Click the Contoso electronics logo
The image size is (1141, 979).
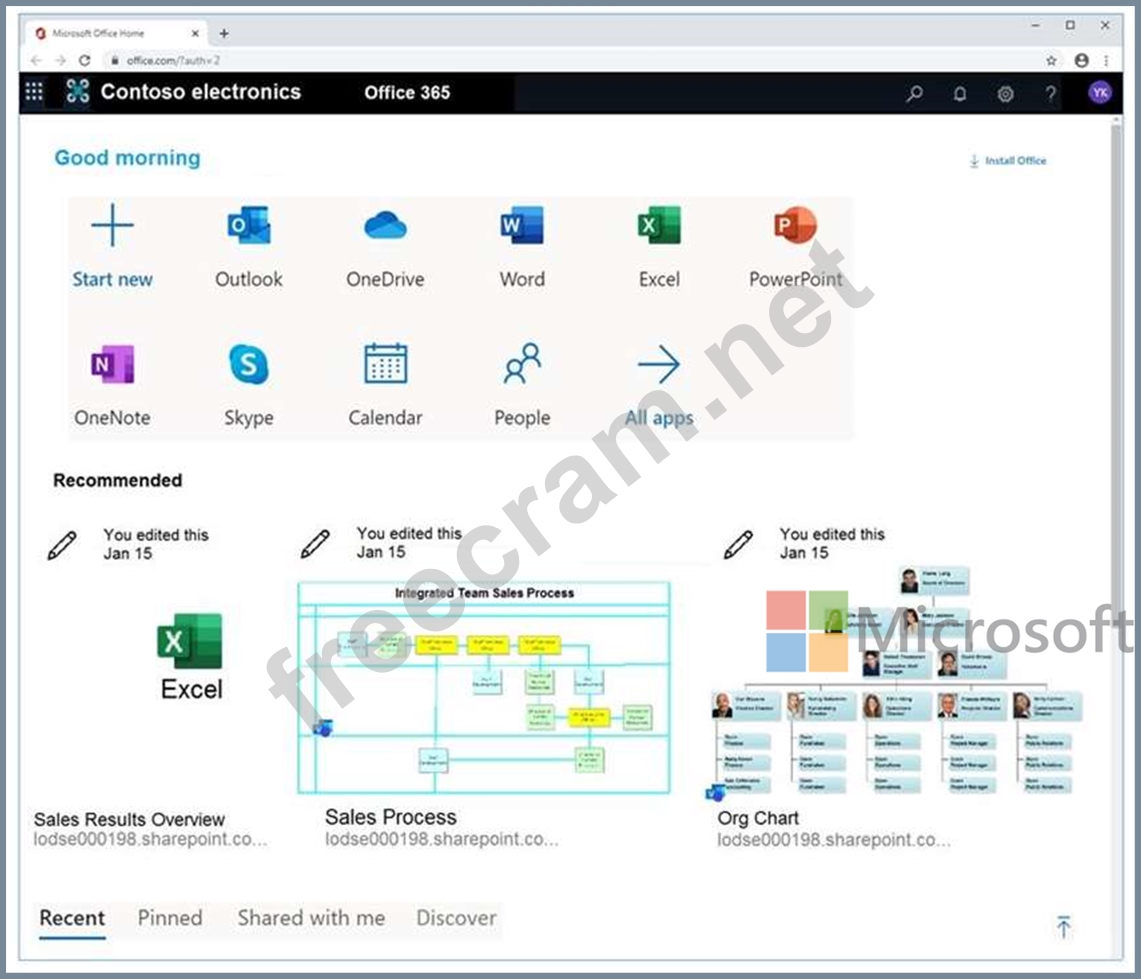pos(78,92)
